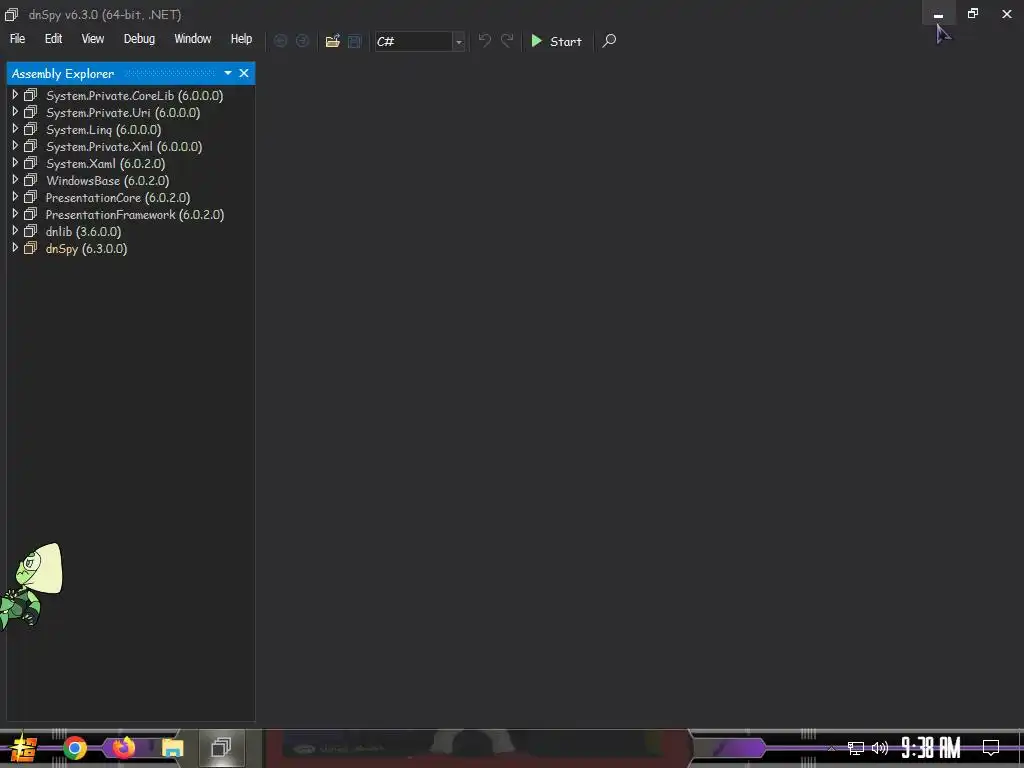Viewport: 1024px width, 768px height.
Task: Open the Help menu
Action: [x=241, y=39]
